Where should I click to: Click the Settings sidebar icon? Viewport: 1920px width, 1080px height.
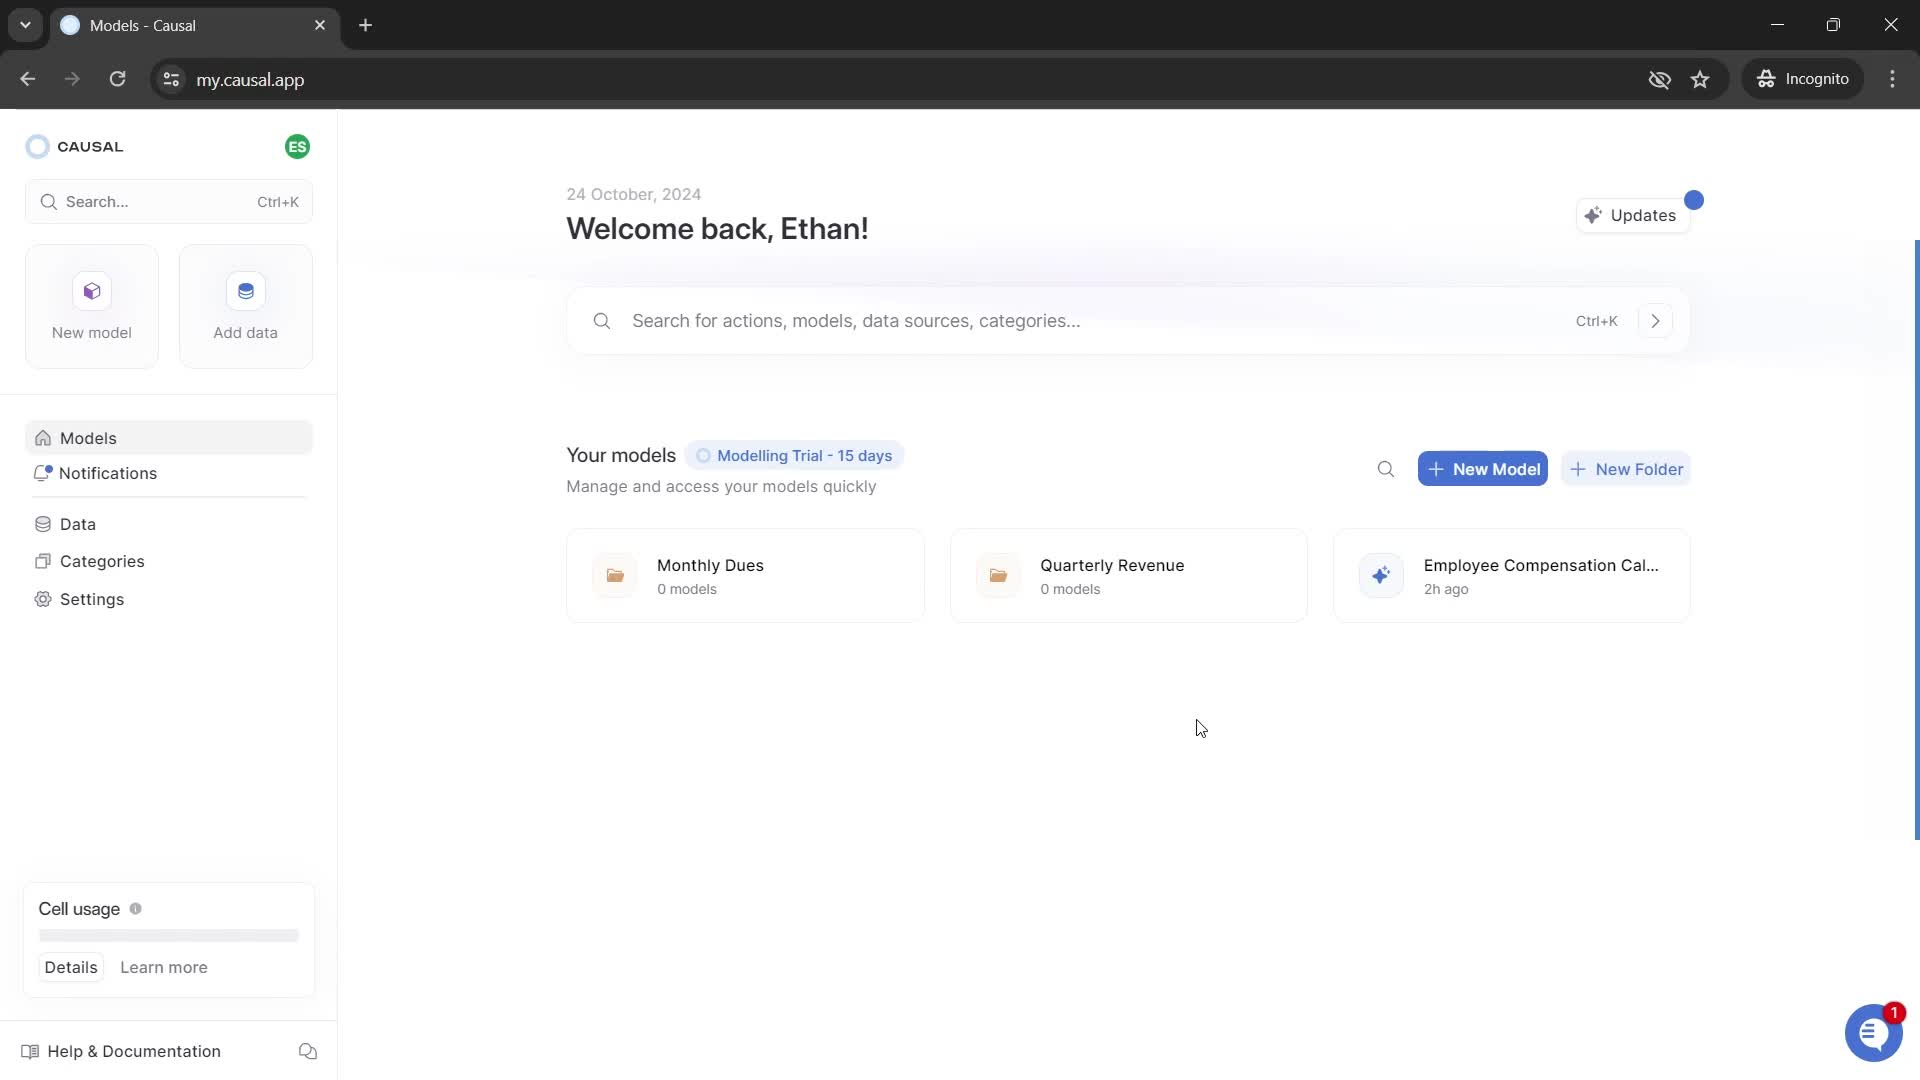44,599
